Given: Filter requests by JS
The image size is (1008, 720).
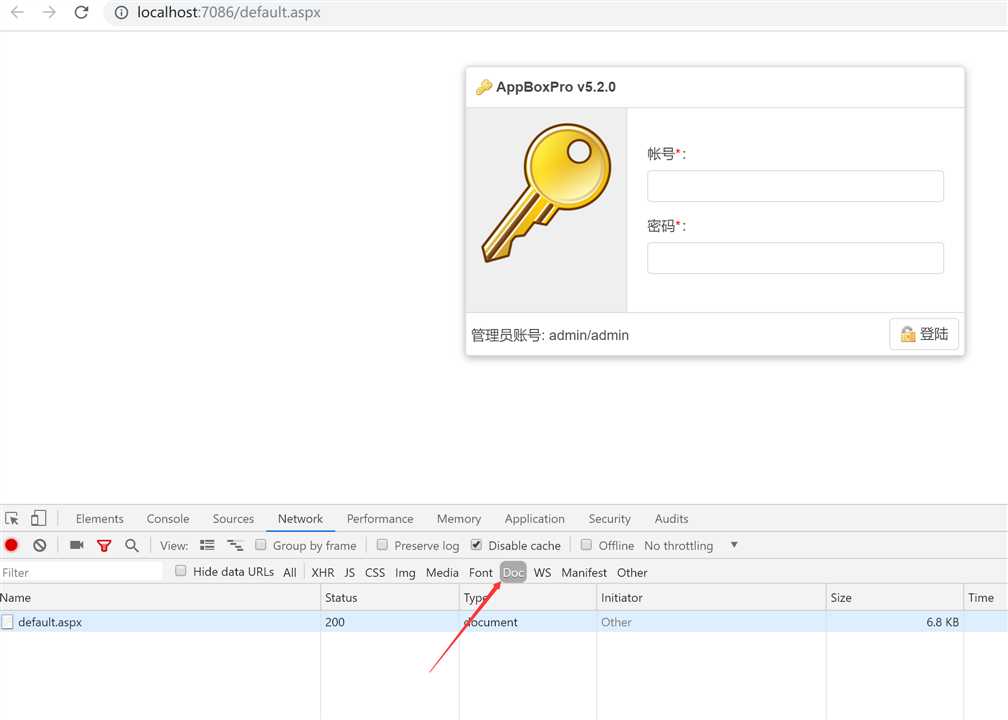Looking at the screenshot, I should click(349, 572).
